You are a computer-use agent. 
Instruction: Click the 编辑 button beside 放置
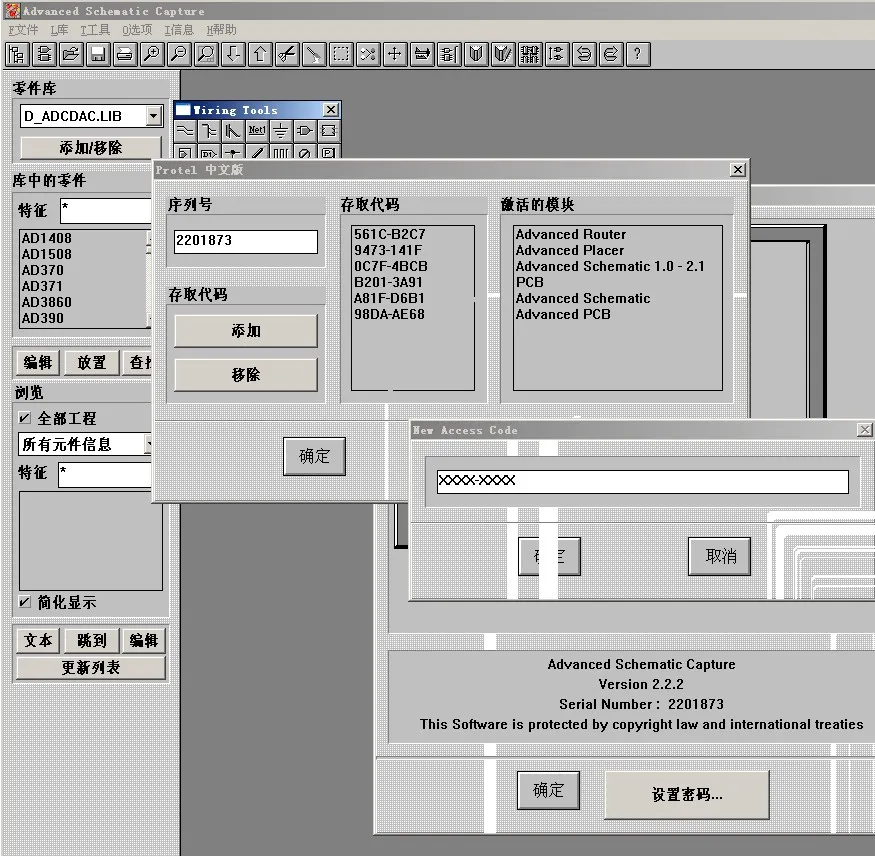pos(38,363)
